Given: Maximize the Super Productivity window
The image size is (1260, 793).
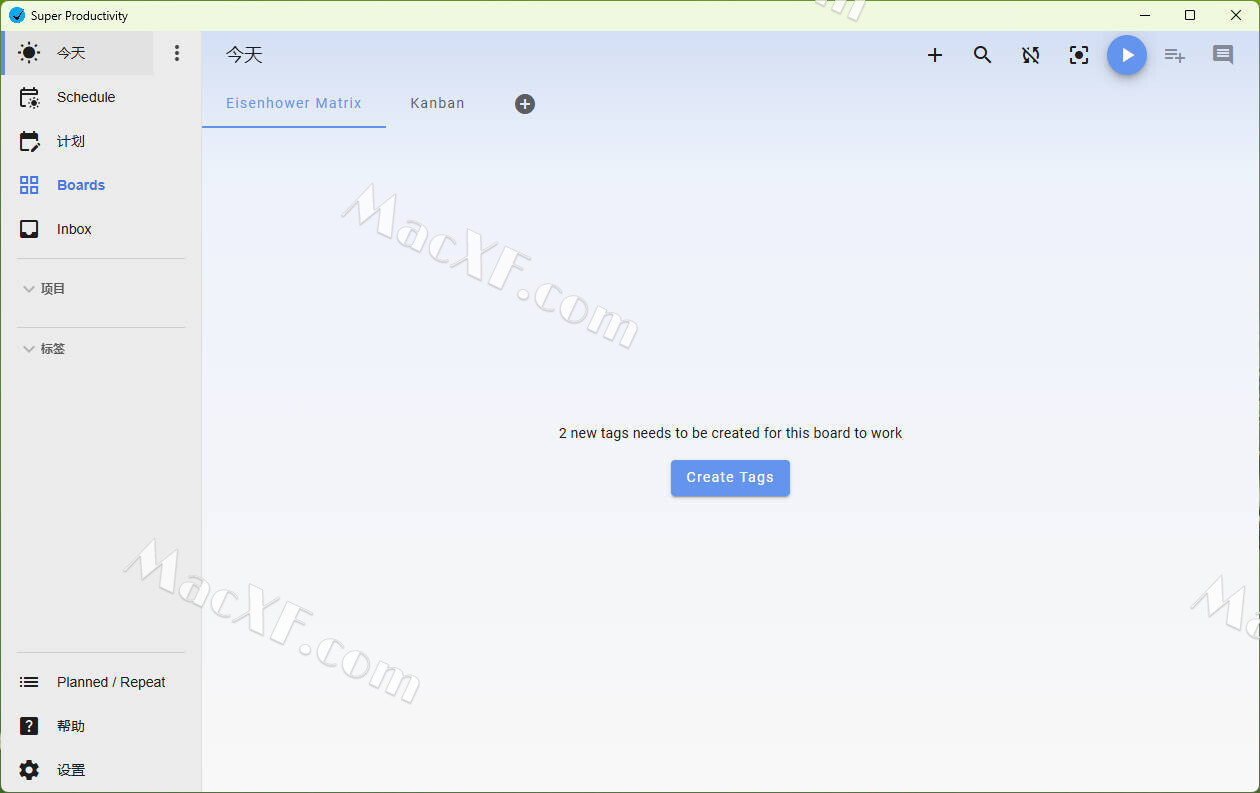Looking at the screenshot, I should [x=1190, y=15].
